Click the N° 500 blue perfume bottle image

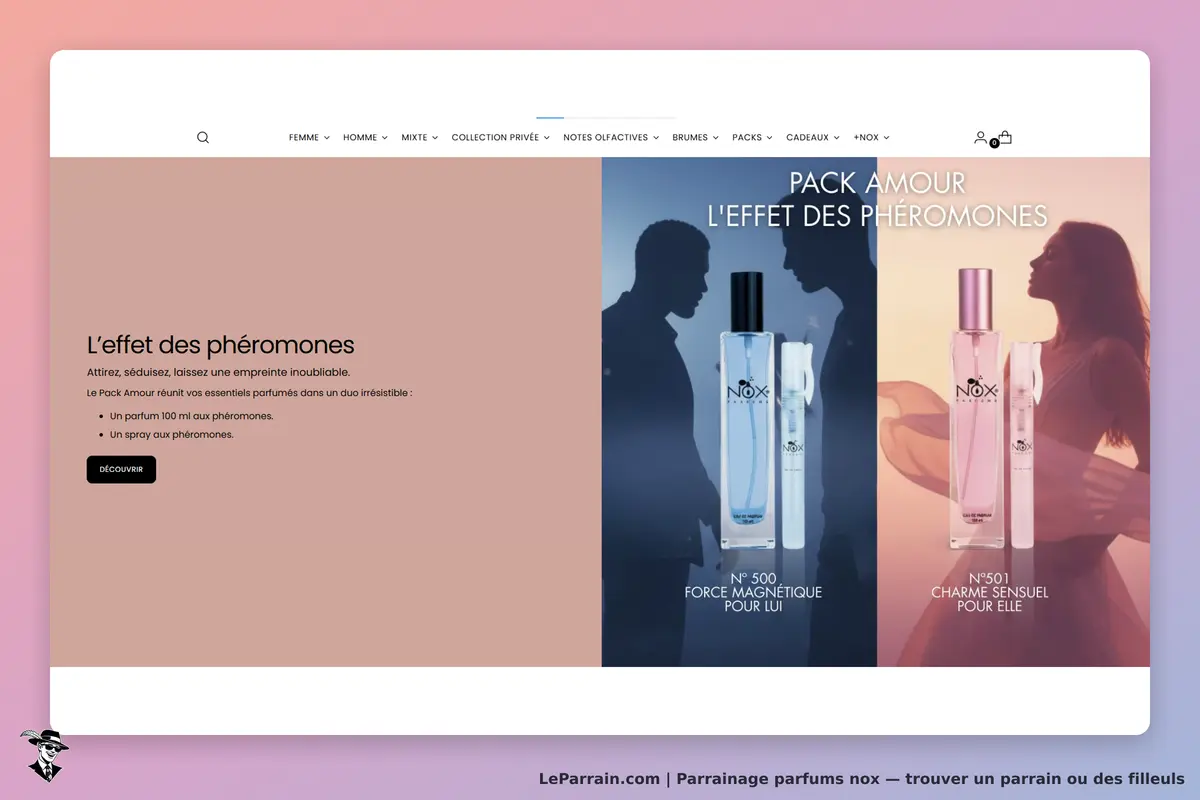click(x=747, y=410)
